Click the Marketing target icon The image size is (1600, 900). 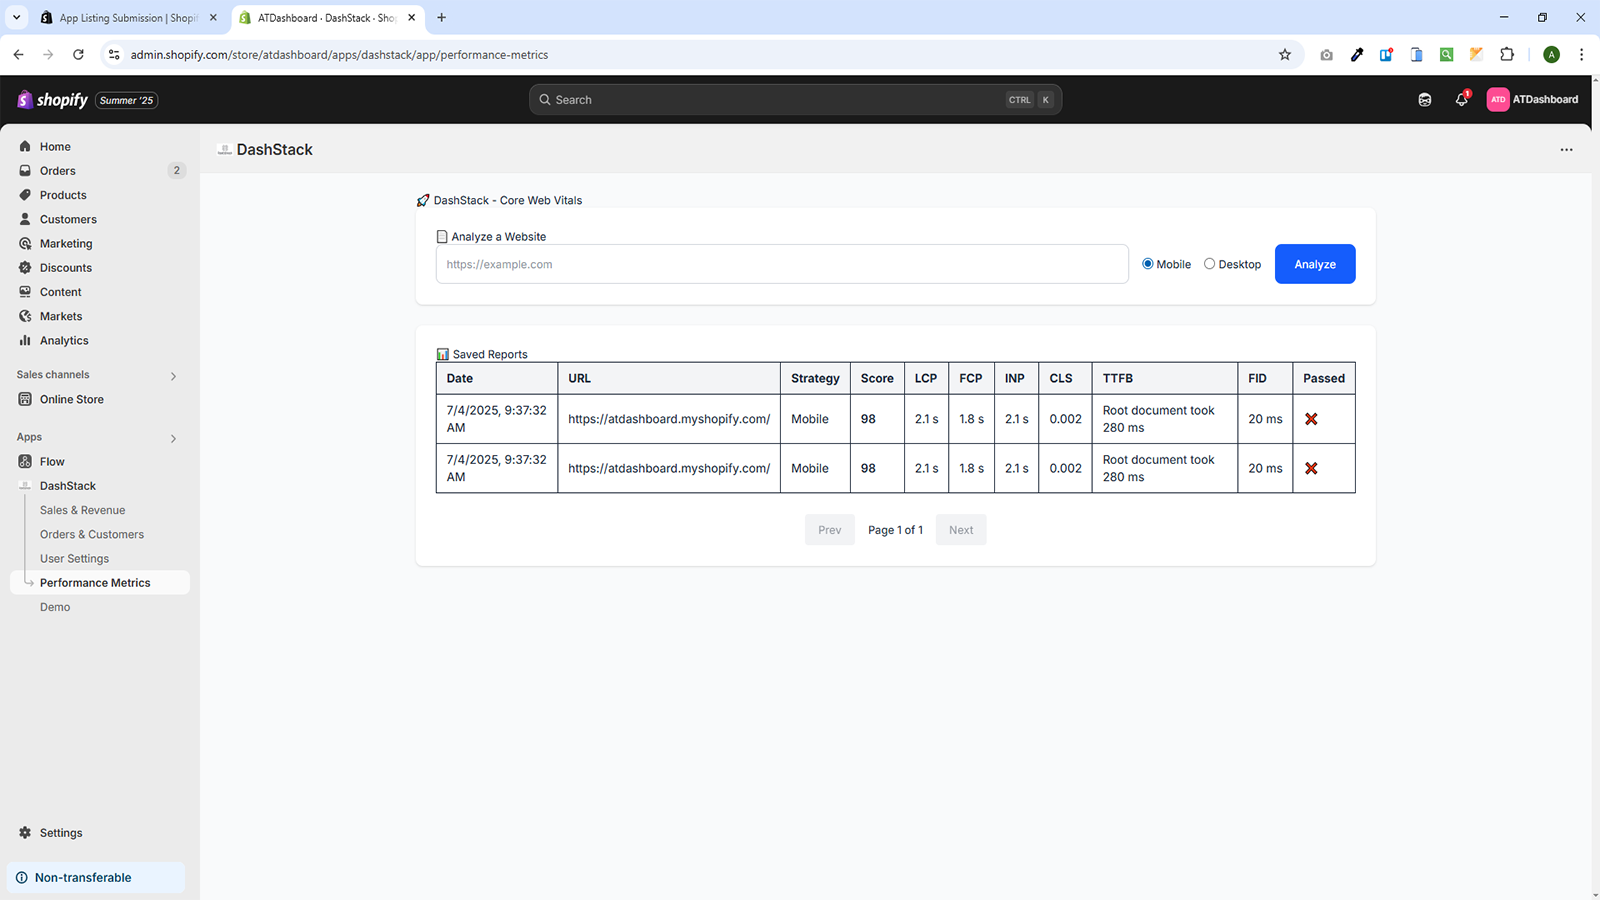click(x=25, y=243)
